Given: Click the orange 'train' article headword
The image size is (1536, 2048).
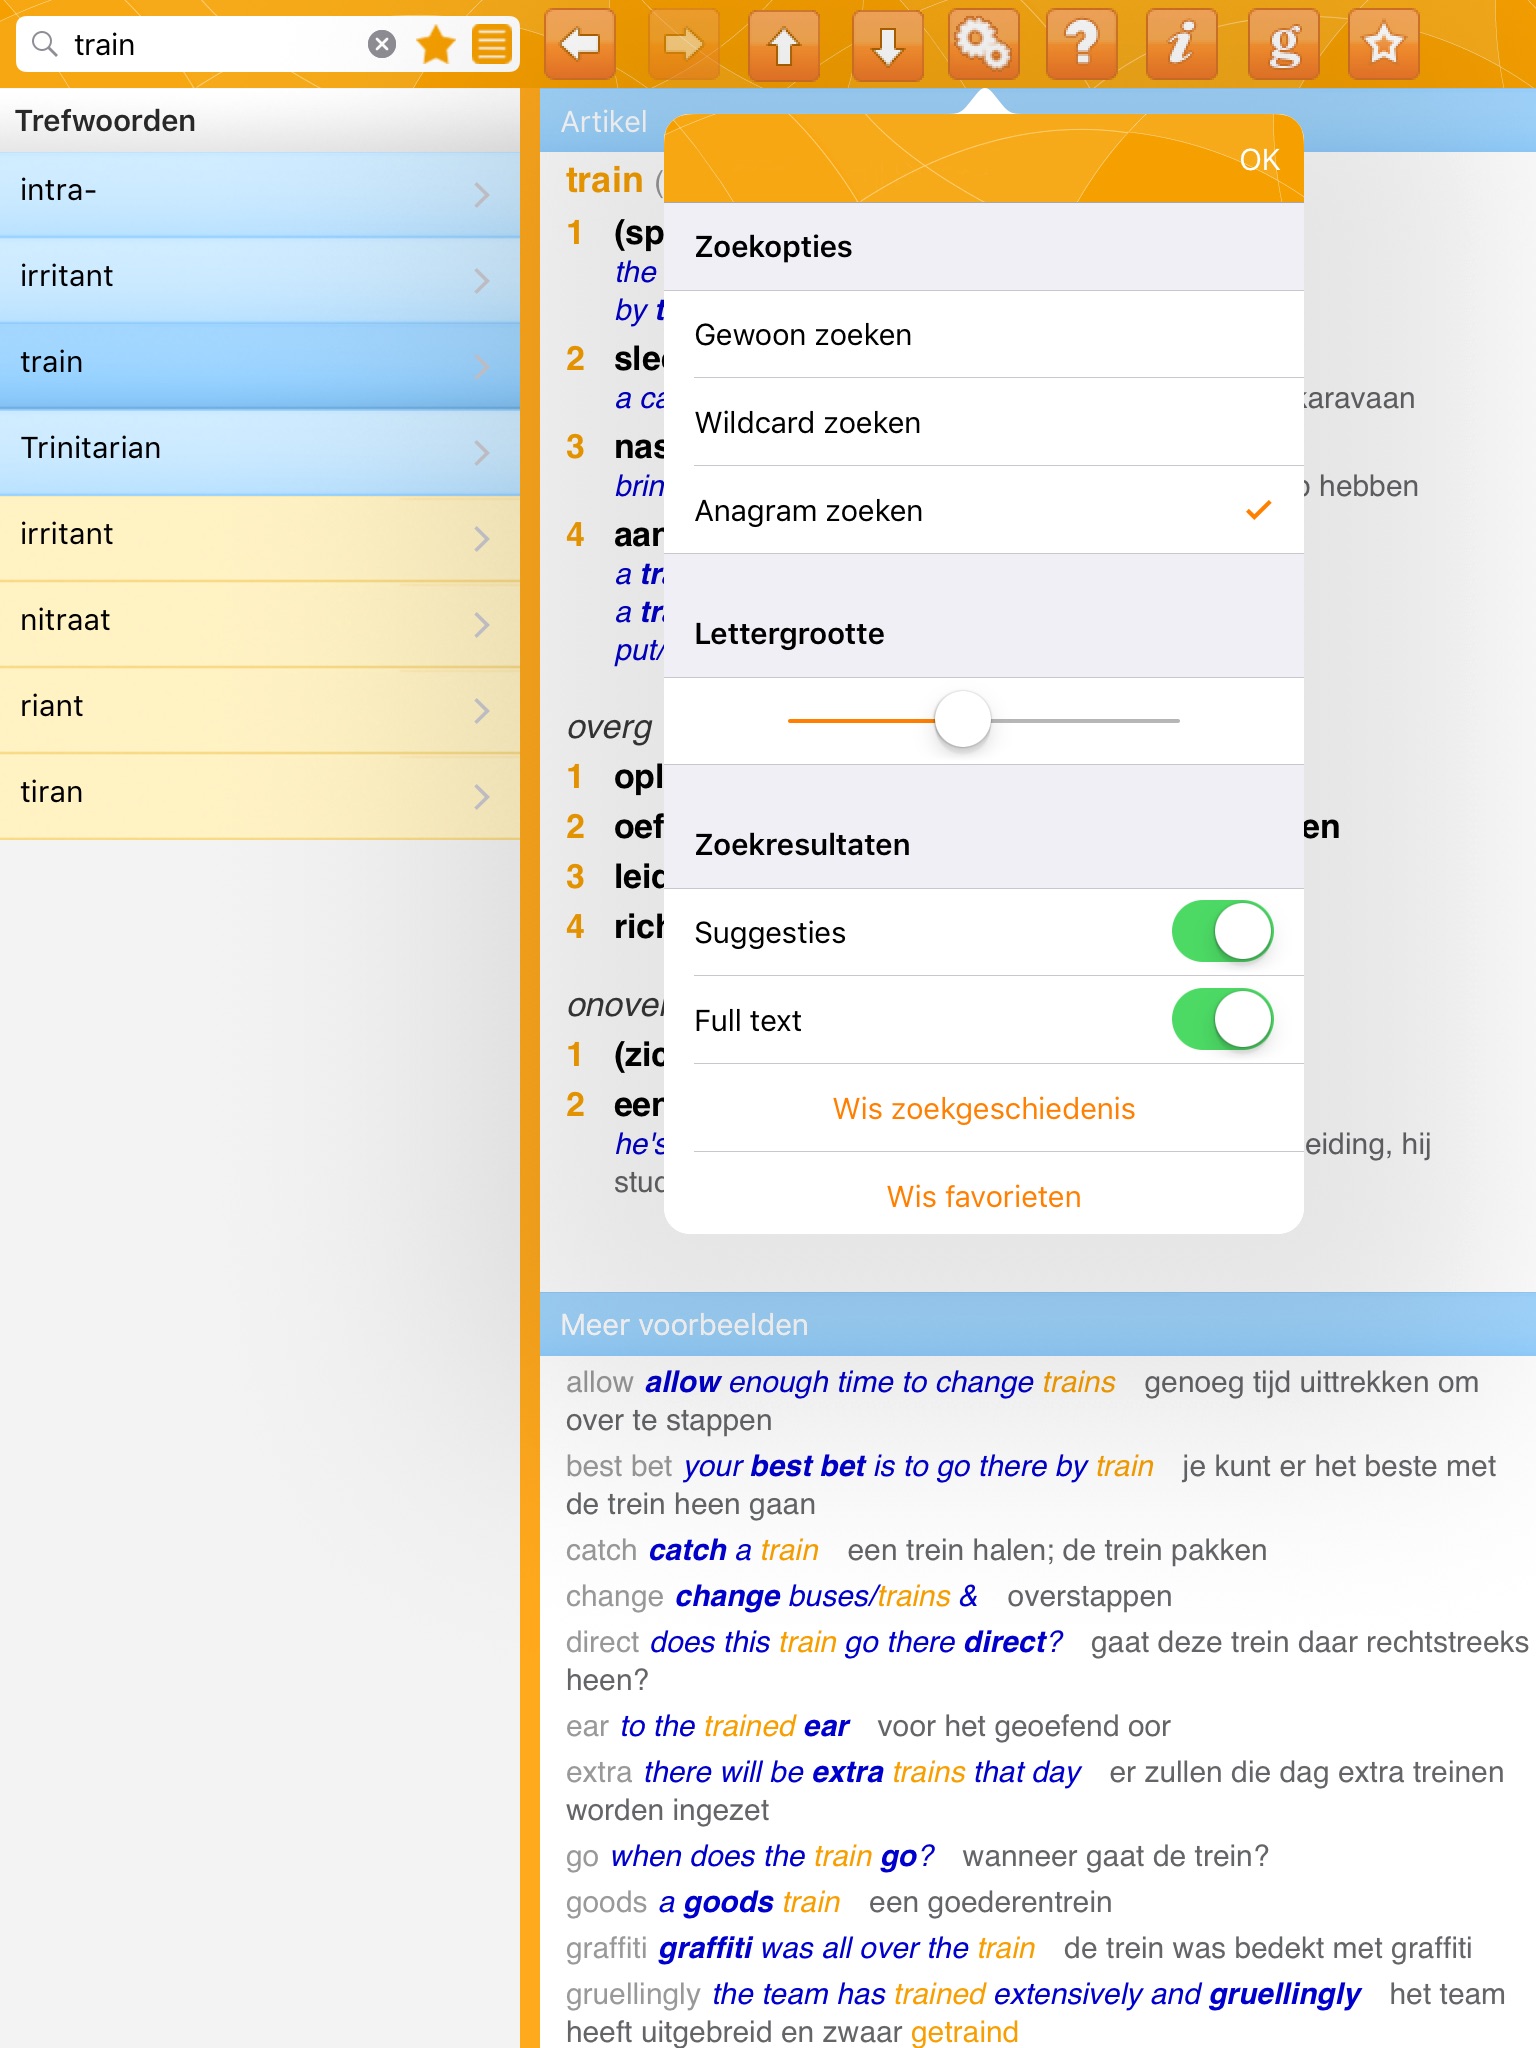Looking at the screenshot, I should pos(604,180).
